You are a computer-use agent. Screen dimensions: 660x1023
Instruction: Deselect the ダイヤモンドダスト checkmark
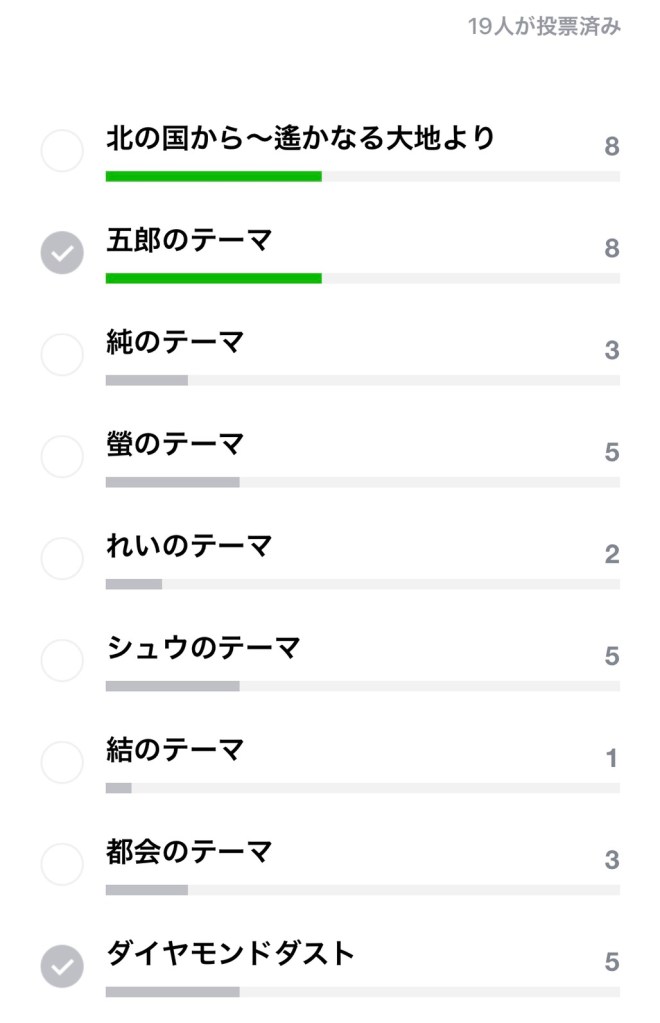pos(62,967)
